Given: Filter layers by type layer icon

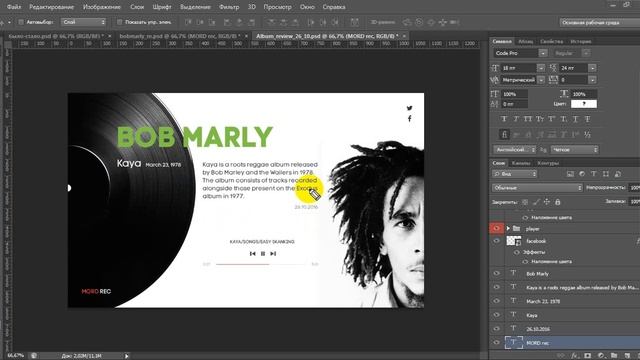Looking at the screenshot, I should click(x=594, y=174).
